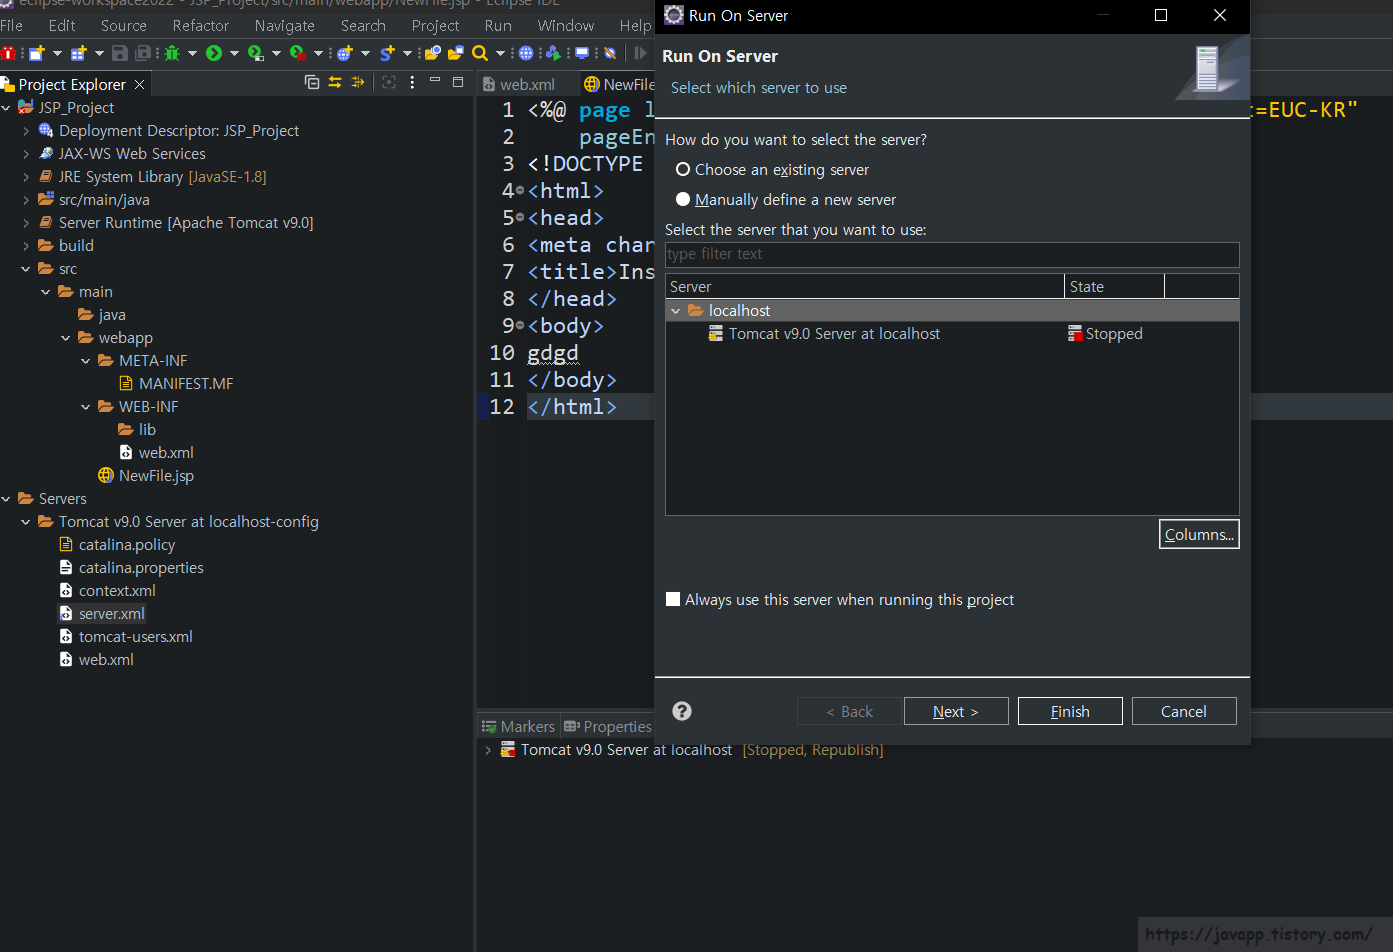Collapse the Servers project node
Screen dimensions: 1393x952
point(6,499)
